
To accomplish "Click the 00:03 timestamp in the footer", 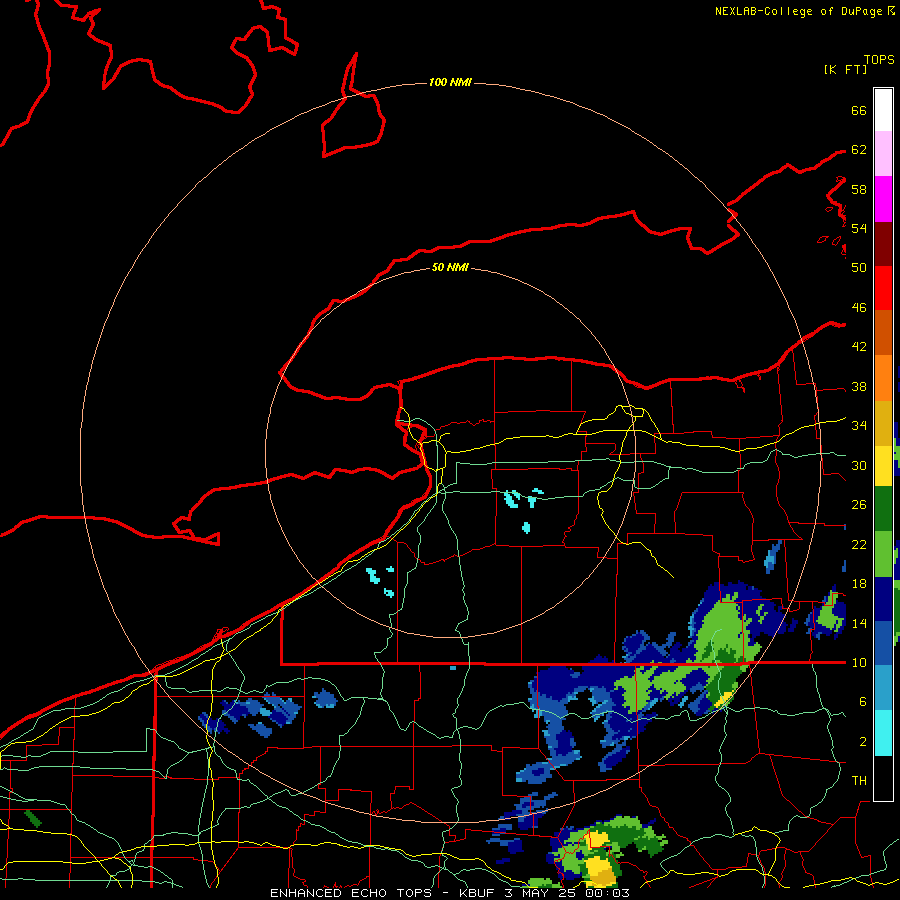I will (x=608, y=893).
